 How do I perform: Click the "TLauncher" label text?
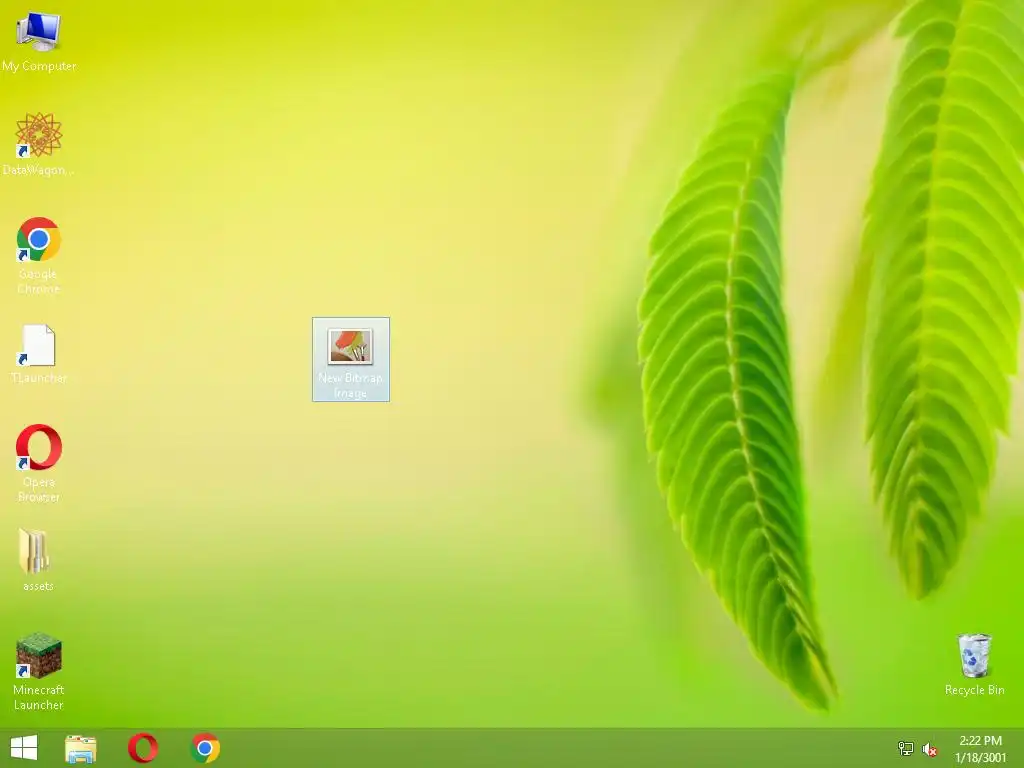point(39,378)
